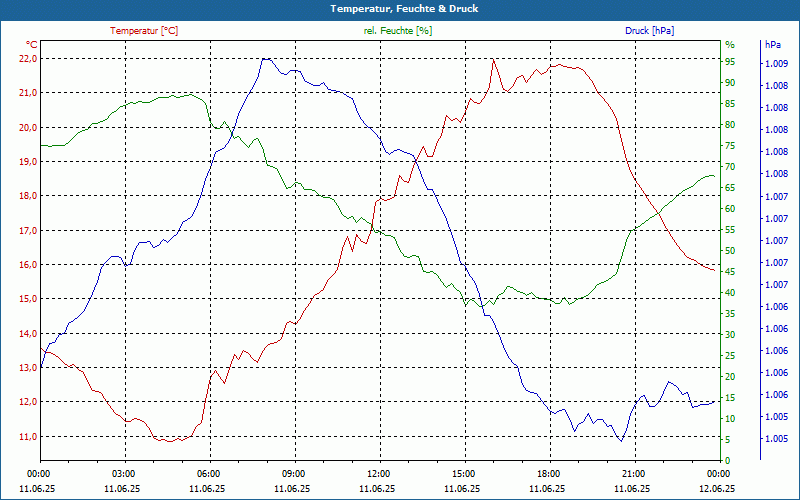The image size is (800, 500).
Task: Click the 55 value on the humidity axis
Action: point(730,230)
